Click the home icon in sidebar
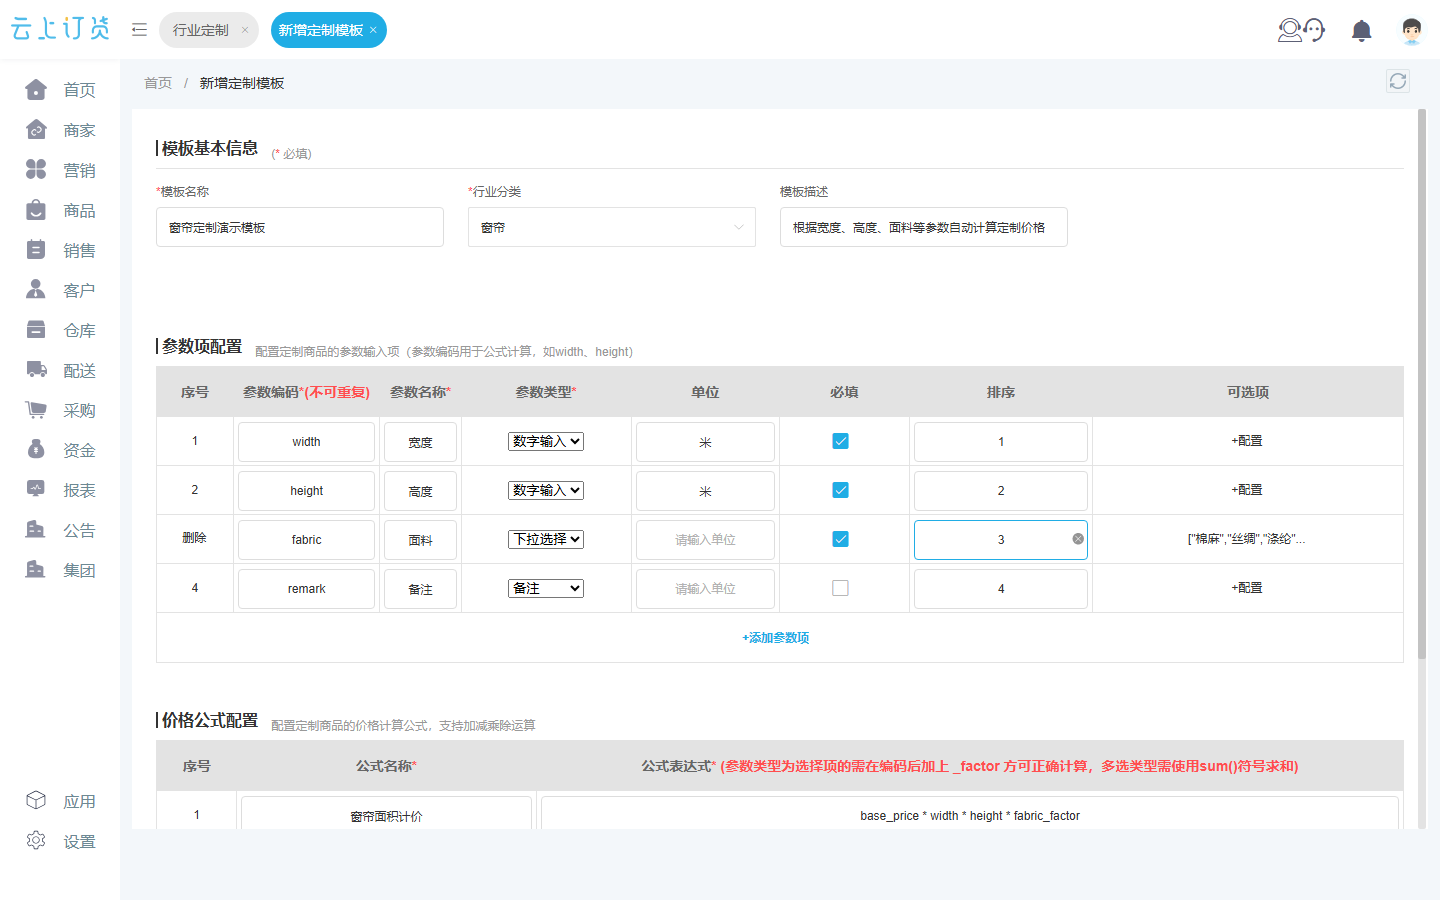 click(36, 90)
